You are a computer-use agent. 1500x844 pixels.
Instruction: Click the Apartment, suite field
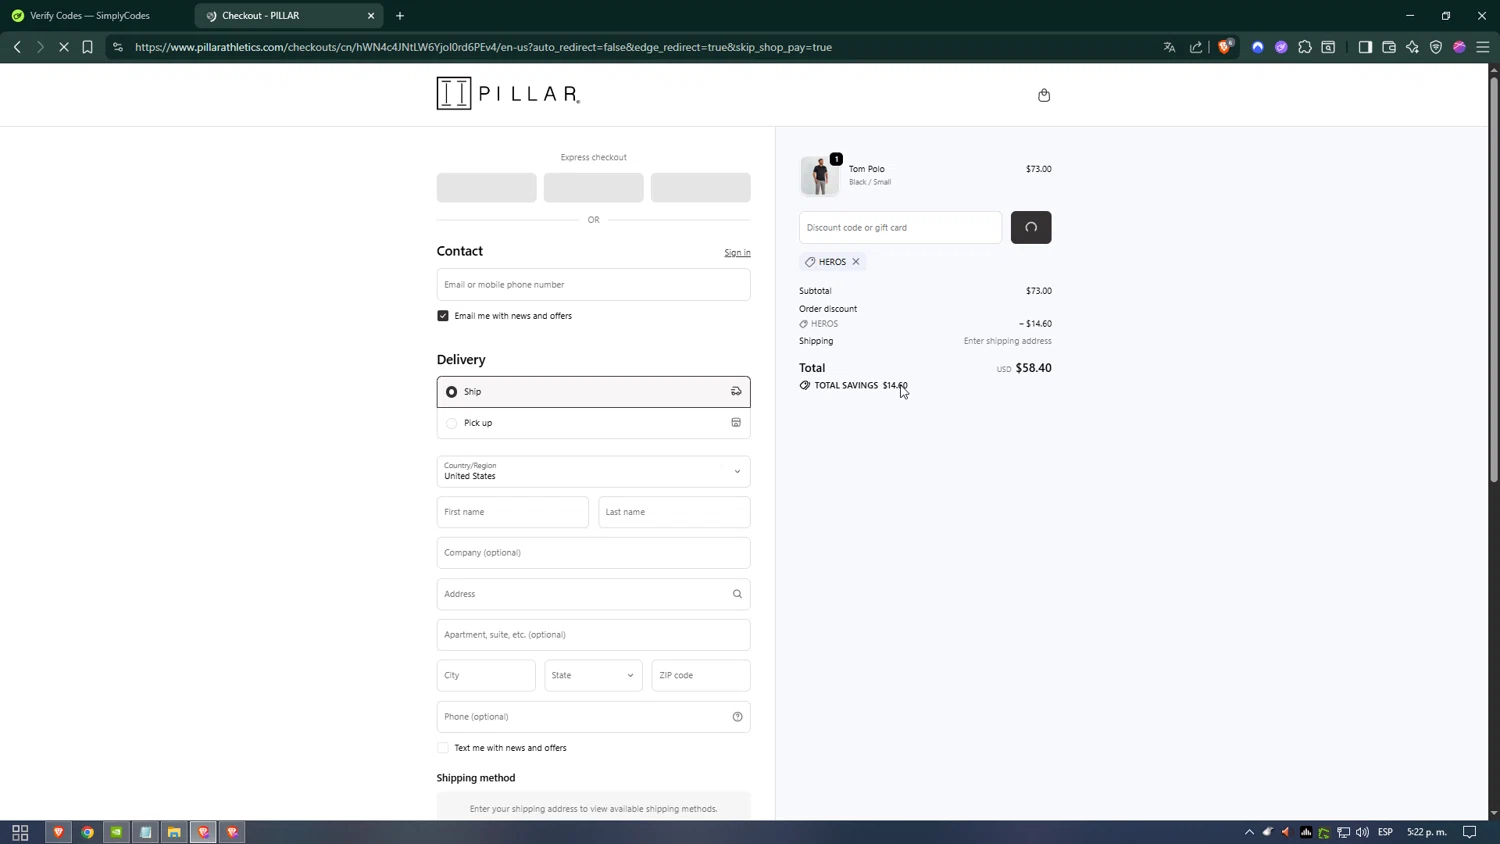click(593, 635)
